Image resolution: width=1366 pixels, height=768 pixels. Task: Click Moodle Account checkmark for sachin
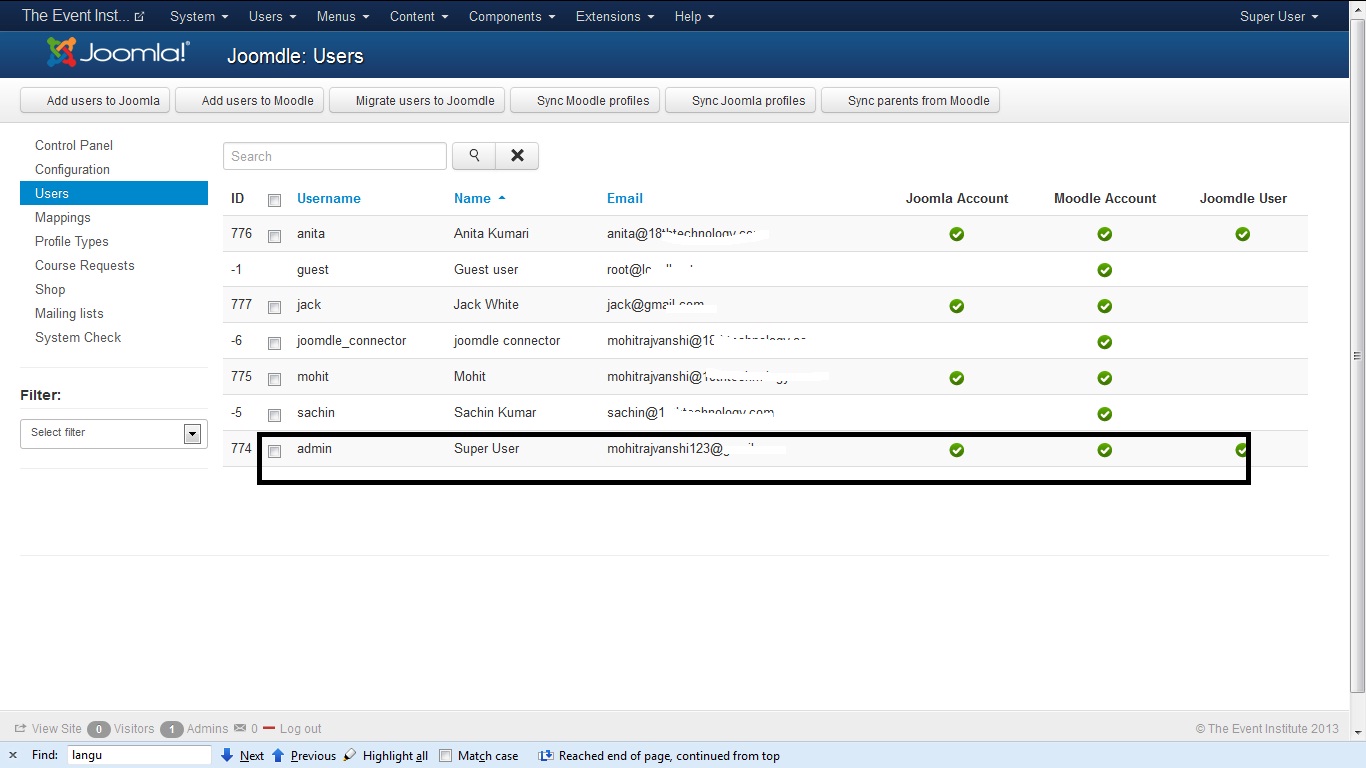1105,414
